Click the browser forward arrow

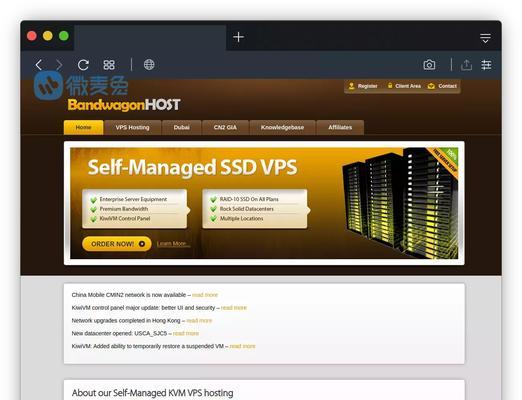click(x=59, y=65)
